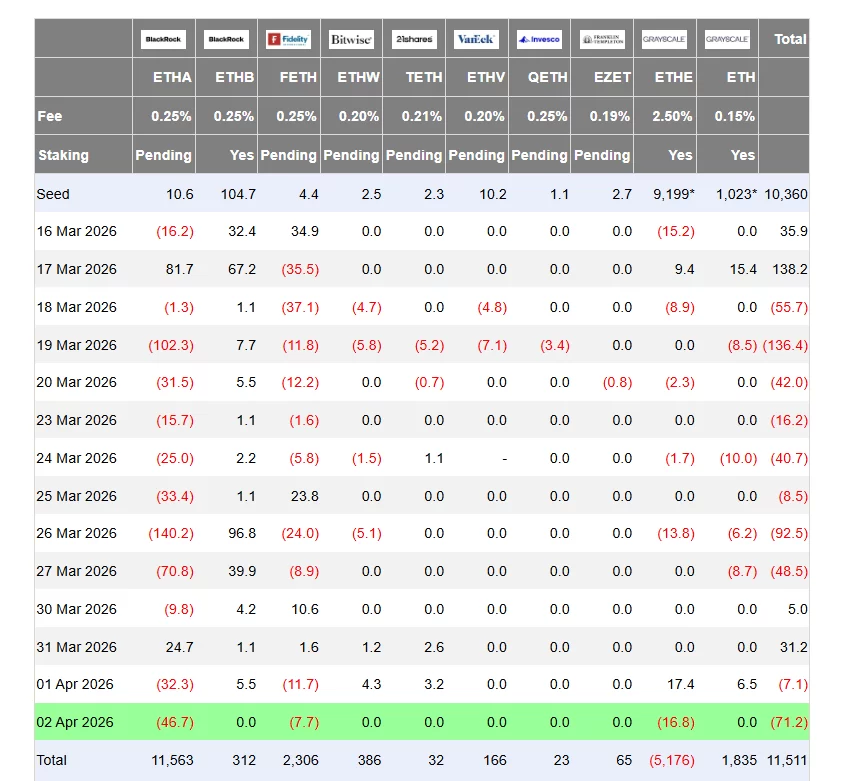Click the VanEck logo
This screenshot has width=845, height=781.
(476, 39)
